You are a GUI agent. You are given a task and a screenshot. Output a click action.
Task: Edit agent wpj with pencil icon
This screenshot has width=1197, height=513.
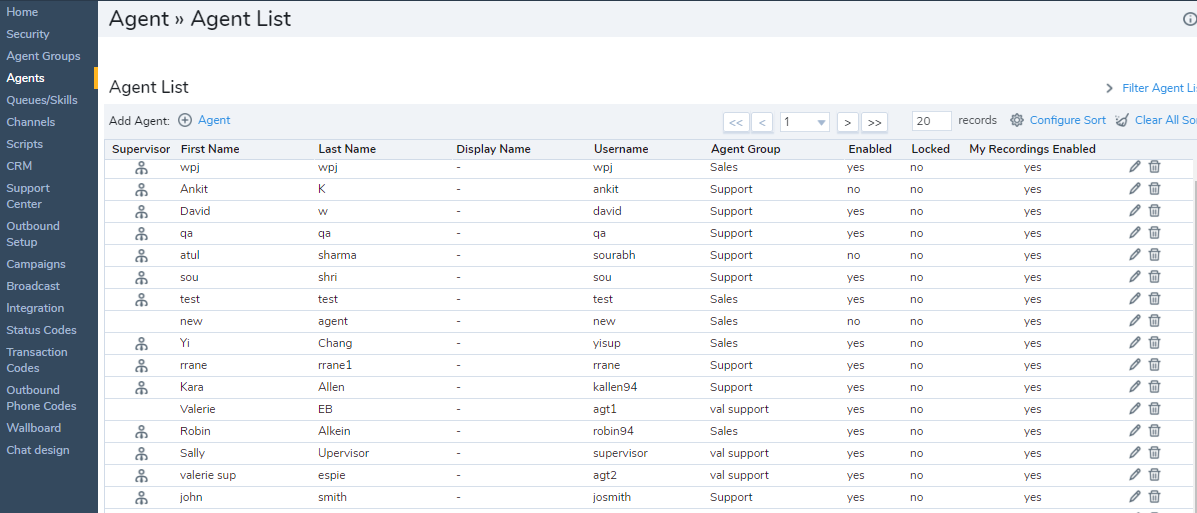pyautogui.click(x=1134, y=166)
